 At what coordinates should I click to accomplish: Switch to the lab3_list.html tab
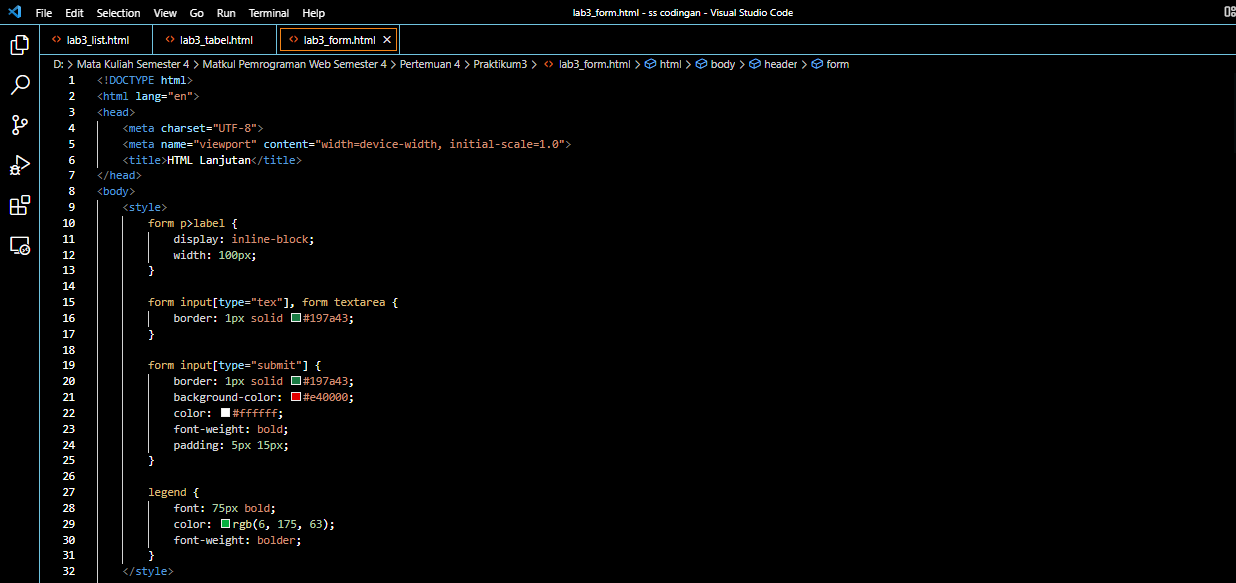[x=99, y=40]
